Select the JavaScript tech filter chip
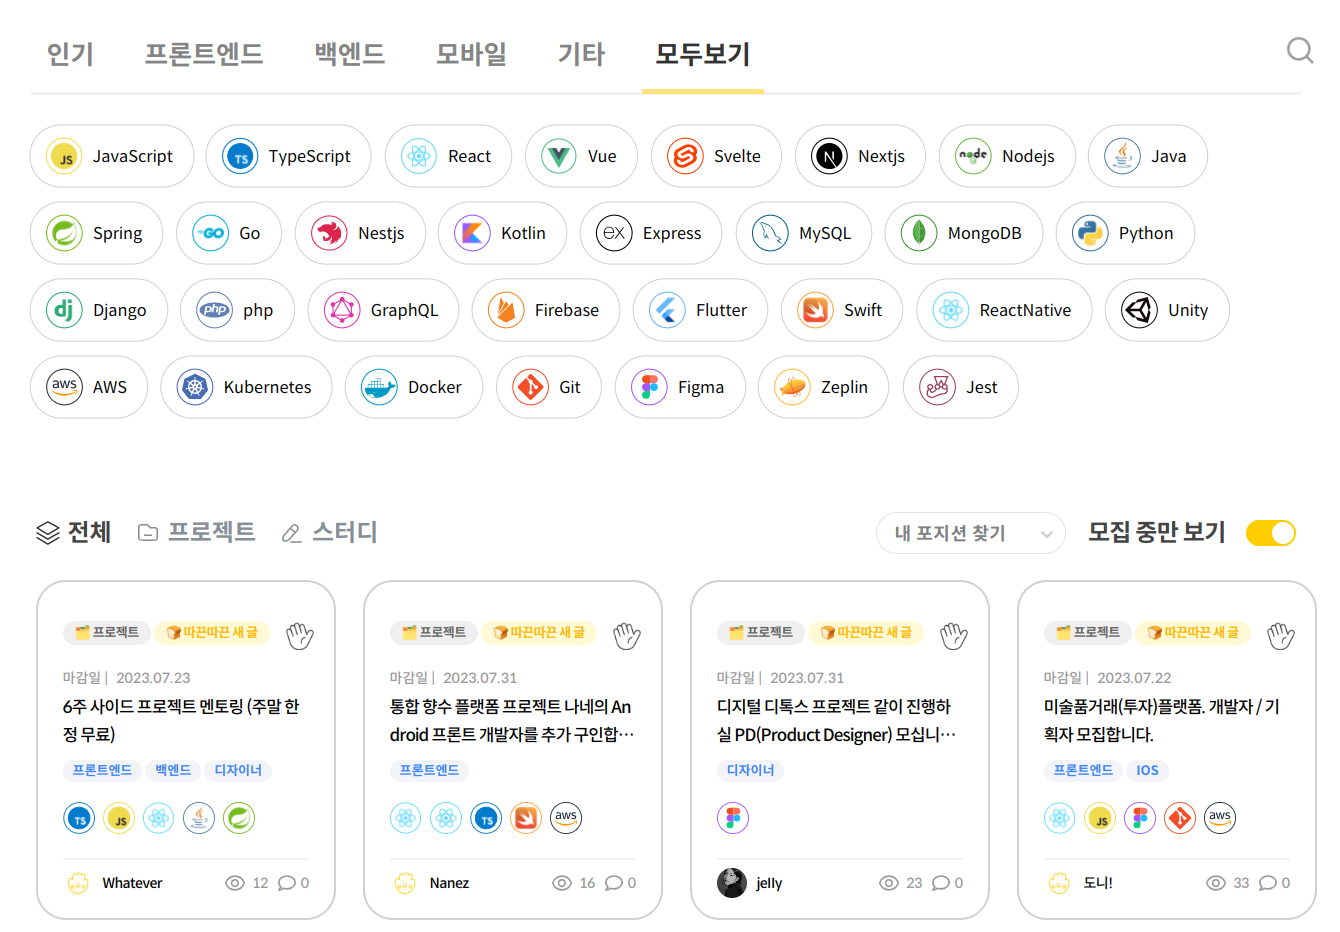1340x932 pixels. coord(112,156)
